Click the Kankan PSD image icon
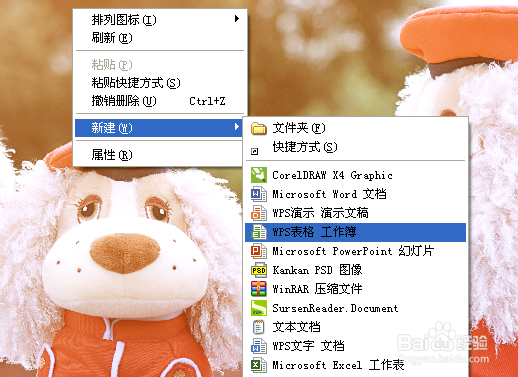This screenshot has width=518, height=377. [x=259, y=270]
